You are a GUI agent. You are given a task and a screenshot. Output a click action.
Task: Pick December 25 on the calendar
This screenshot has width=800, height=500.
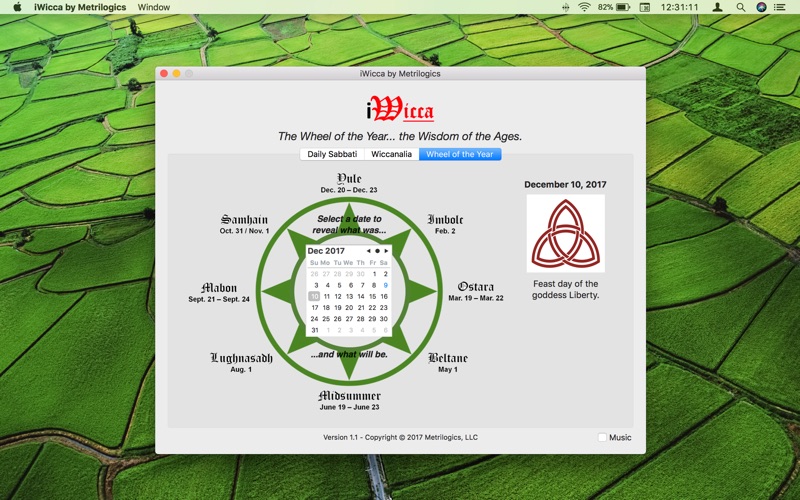click(326, 319)
